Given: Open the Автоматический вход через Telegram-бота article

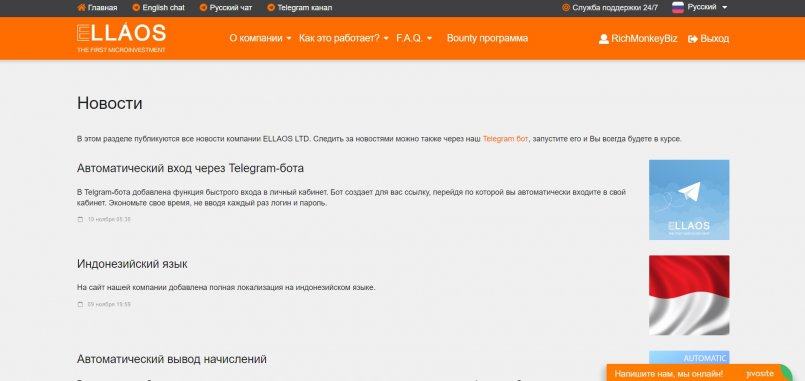Looking at the screenshot, I should (190, 168).
